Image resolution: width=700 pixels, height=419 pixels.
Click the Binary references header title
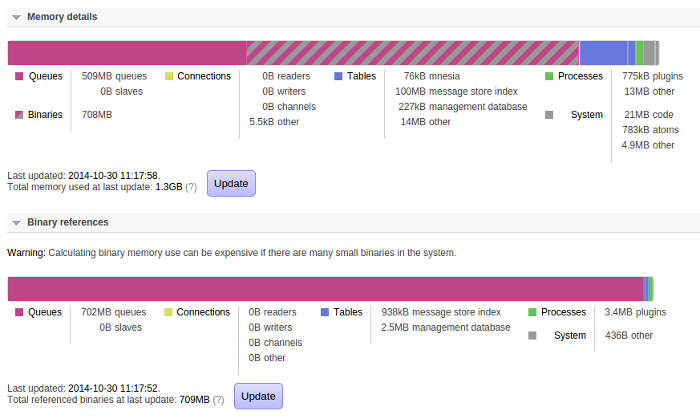coord(68,222)
